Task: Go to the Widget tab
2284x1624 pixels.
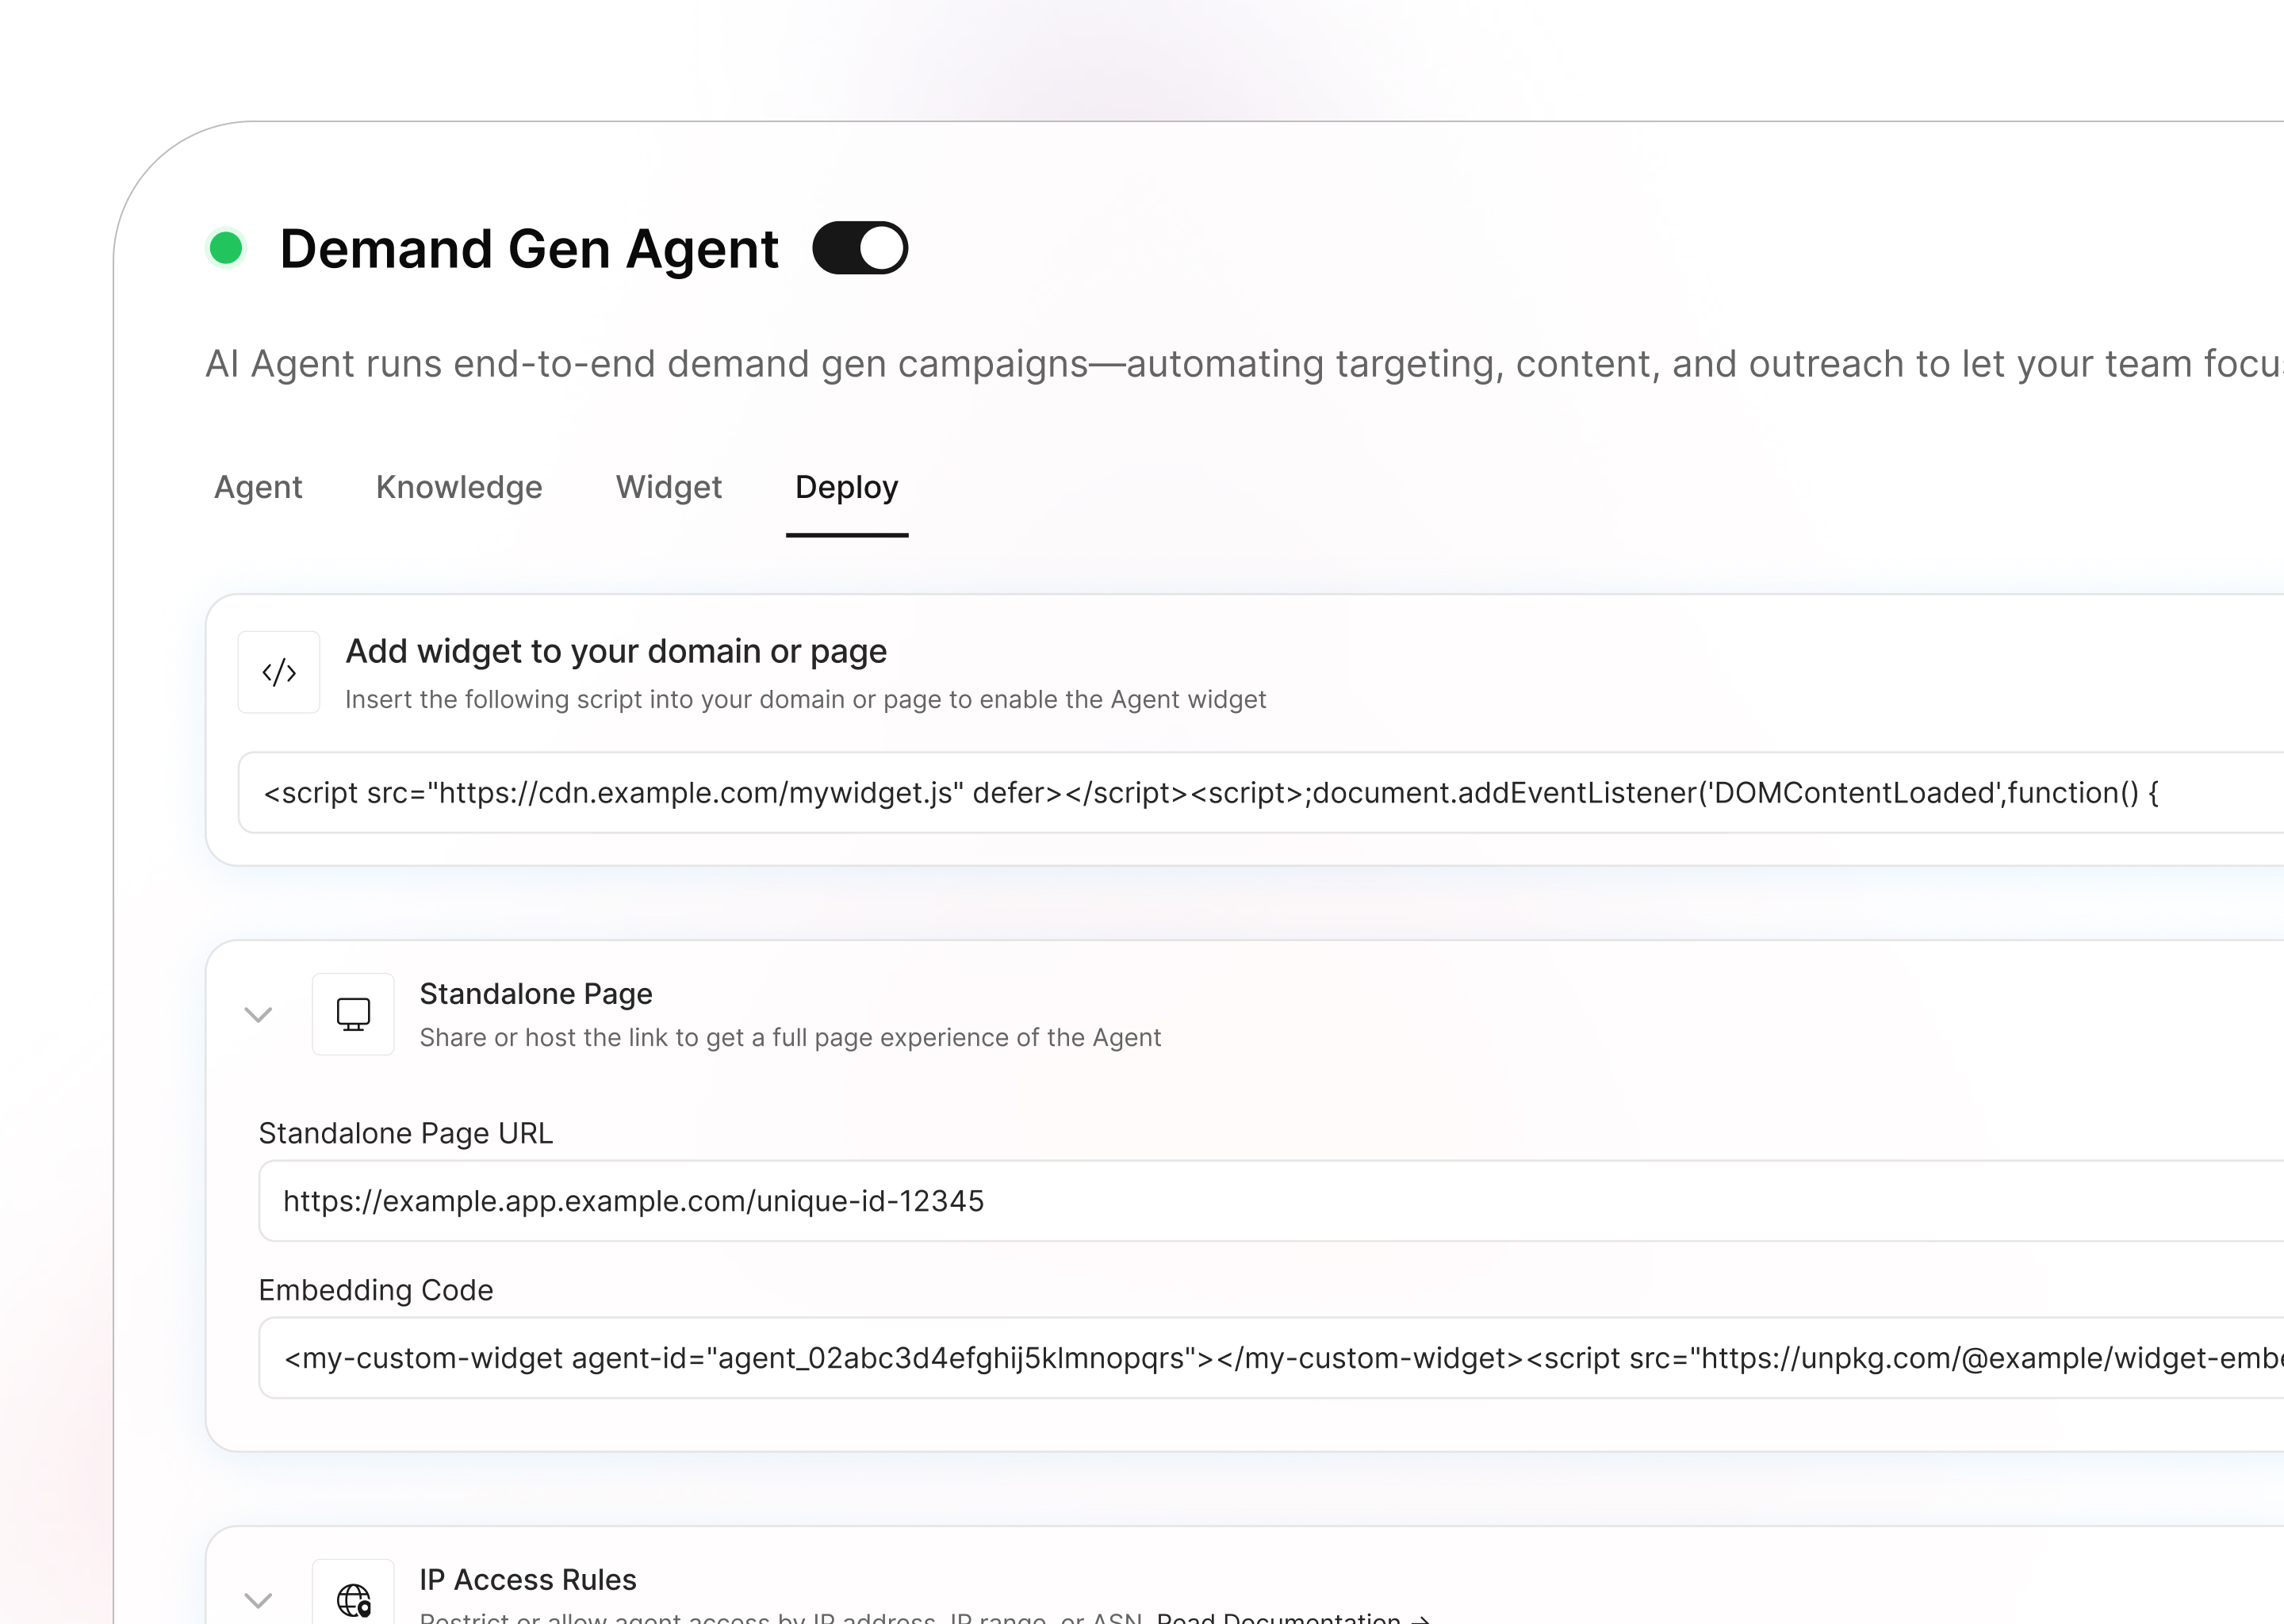Action: pos(668,487)
